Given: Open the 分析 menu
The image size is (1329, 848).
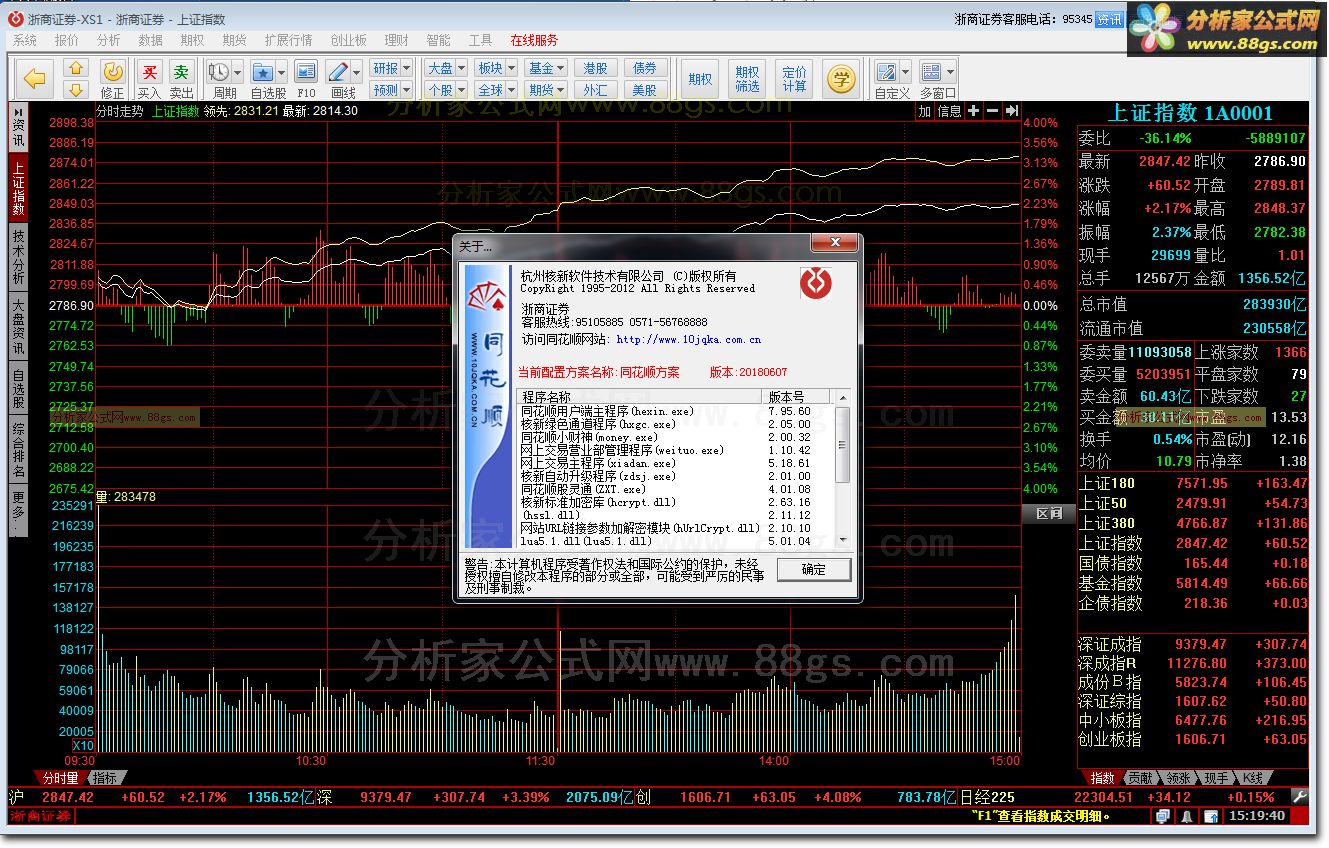Looking at the screenshot, I should [109, 40].
